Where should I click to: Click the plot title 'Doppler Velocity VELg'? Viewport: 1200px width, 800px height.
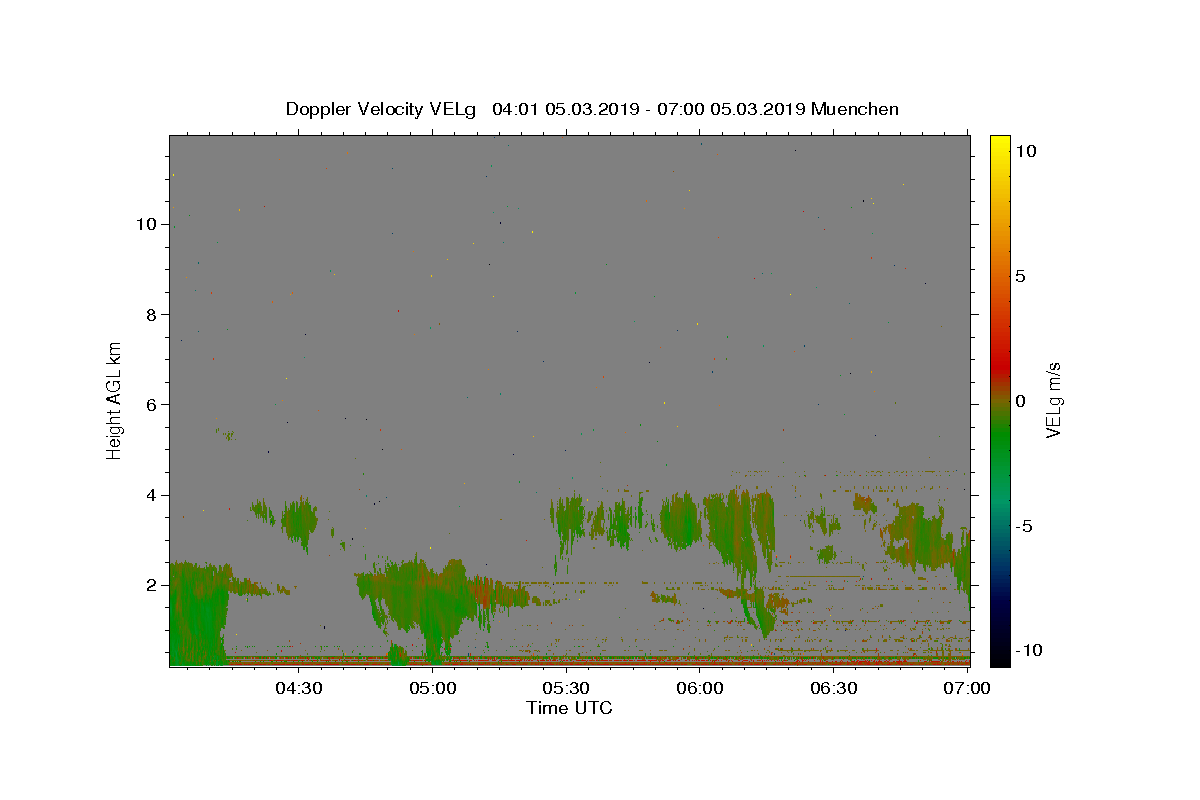[x=383, y=109]
